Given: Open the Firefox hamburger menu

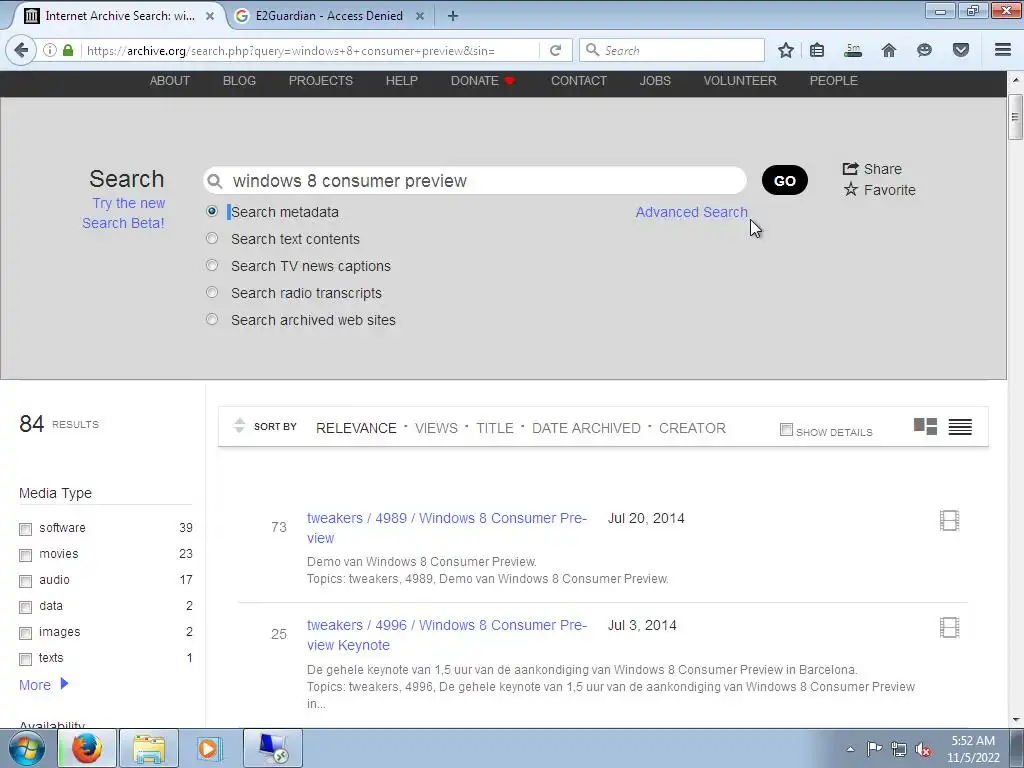Looking at the screenshot, I should [x=1003, y=50].
